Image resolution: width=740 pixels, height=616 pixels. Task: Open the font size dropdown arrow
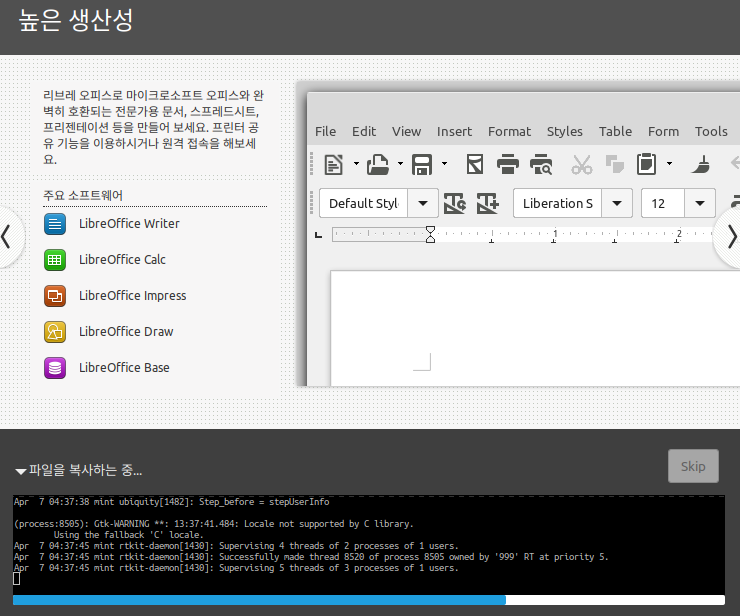[700, 203]
